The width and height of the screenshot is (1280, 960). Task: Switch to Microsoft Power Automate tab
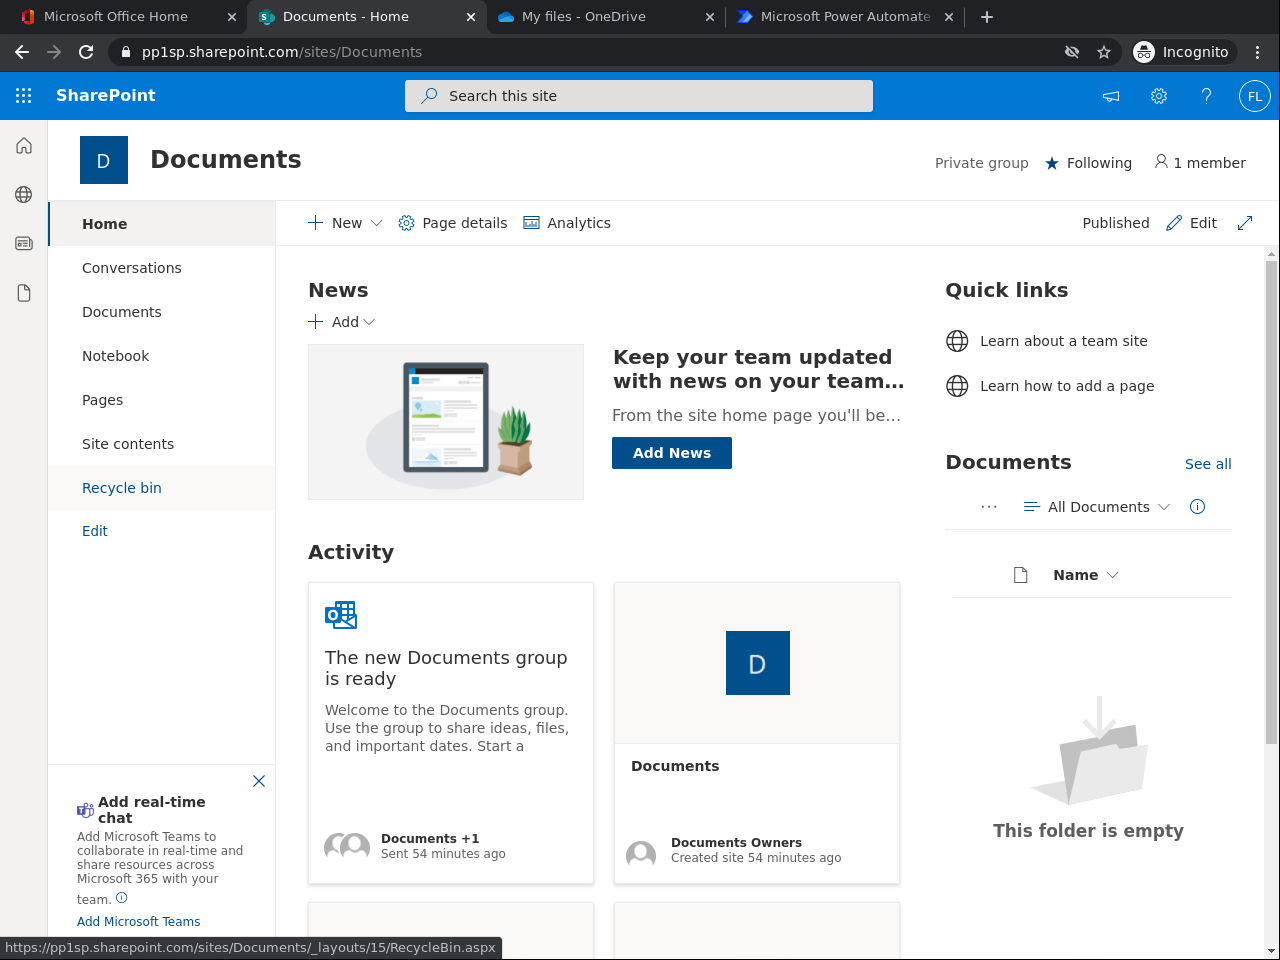(x=845, y=17)
